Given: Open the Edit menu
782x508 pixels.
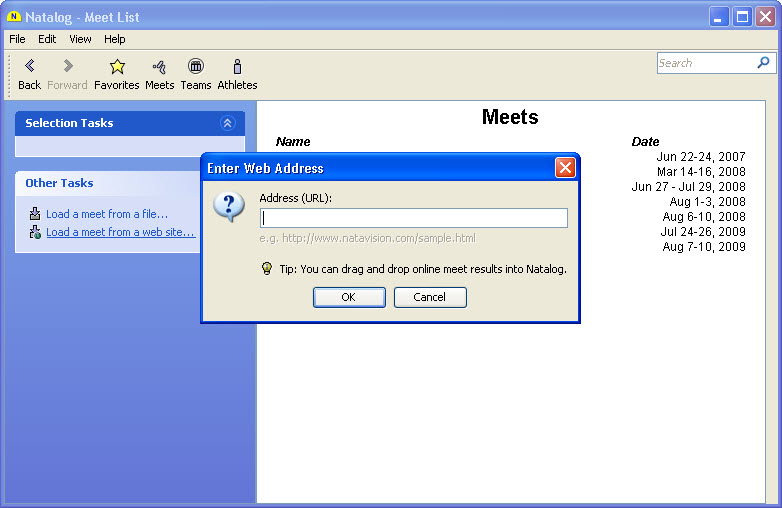Looking at the screenshot, I should [x=47, y=39].
